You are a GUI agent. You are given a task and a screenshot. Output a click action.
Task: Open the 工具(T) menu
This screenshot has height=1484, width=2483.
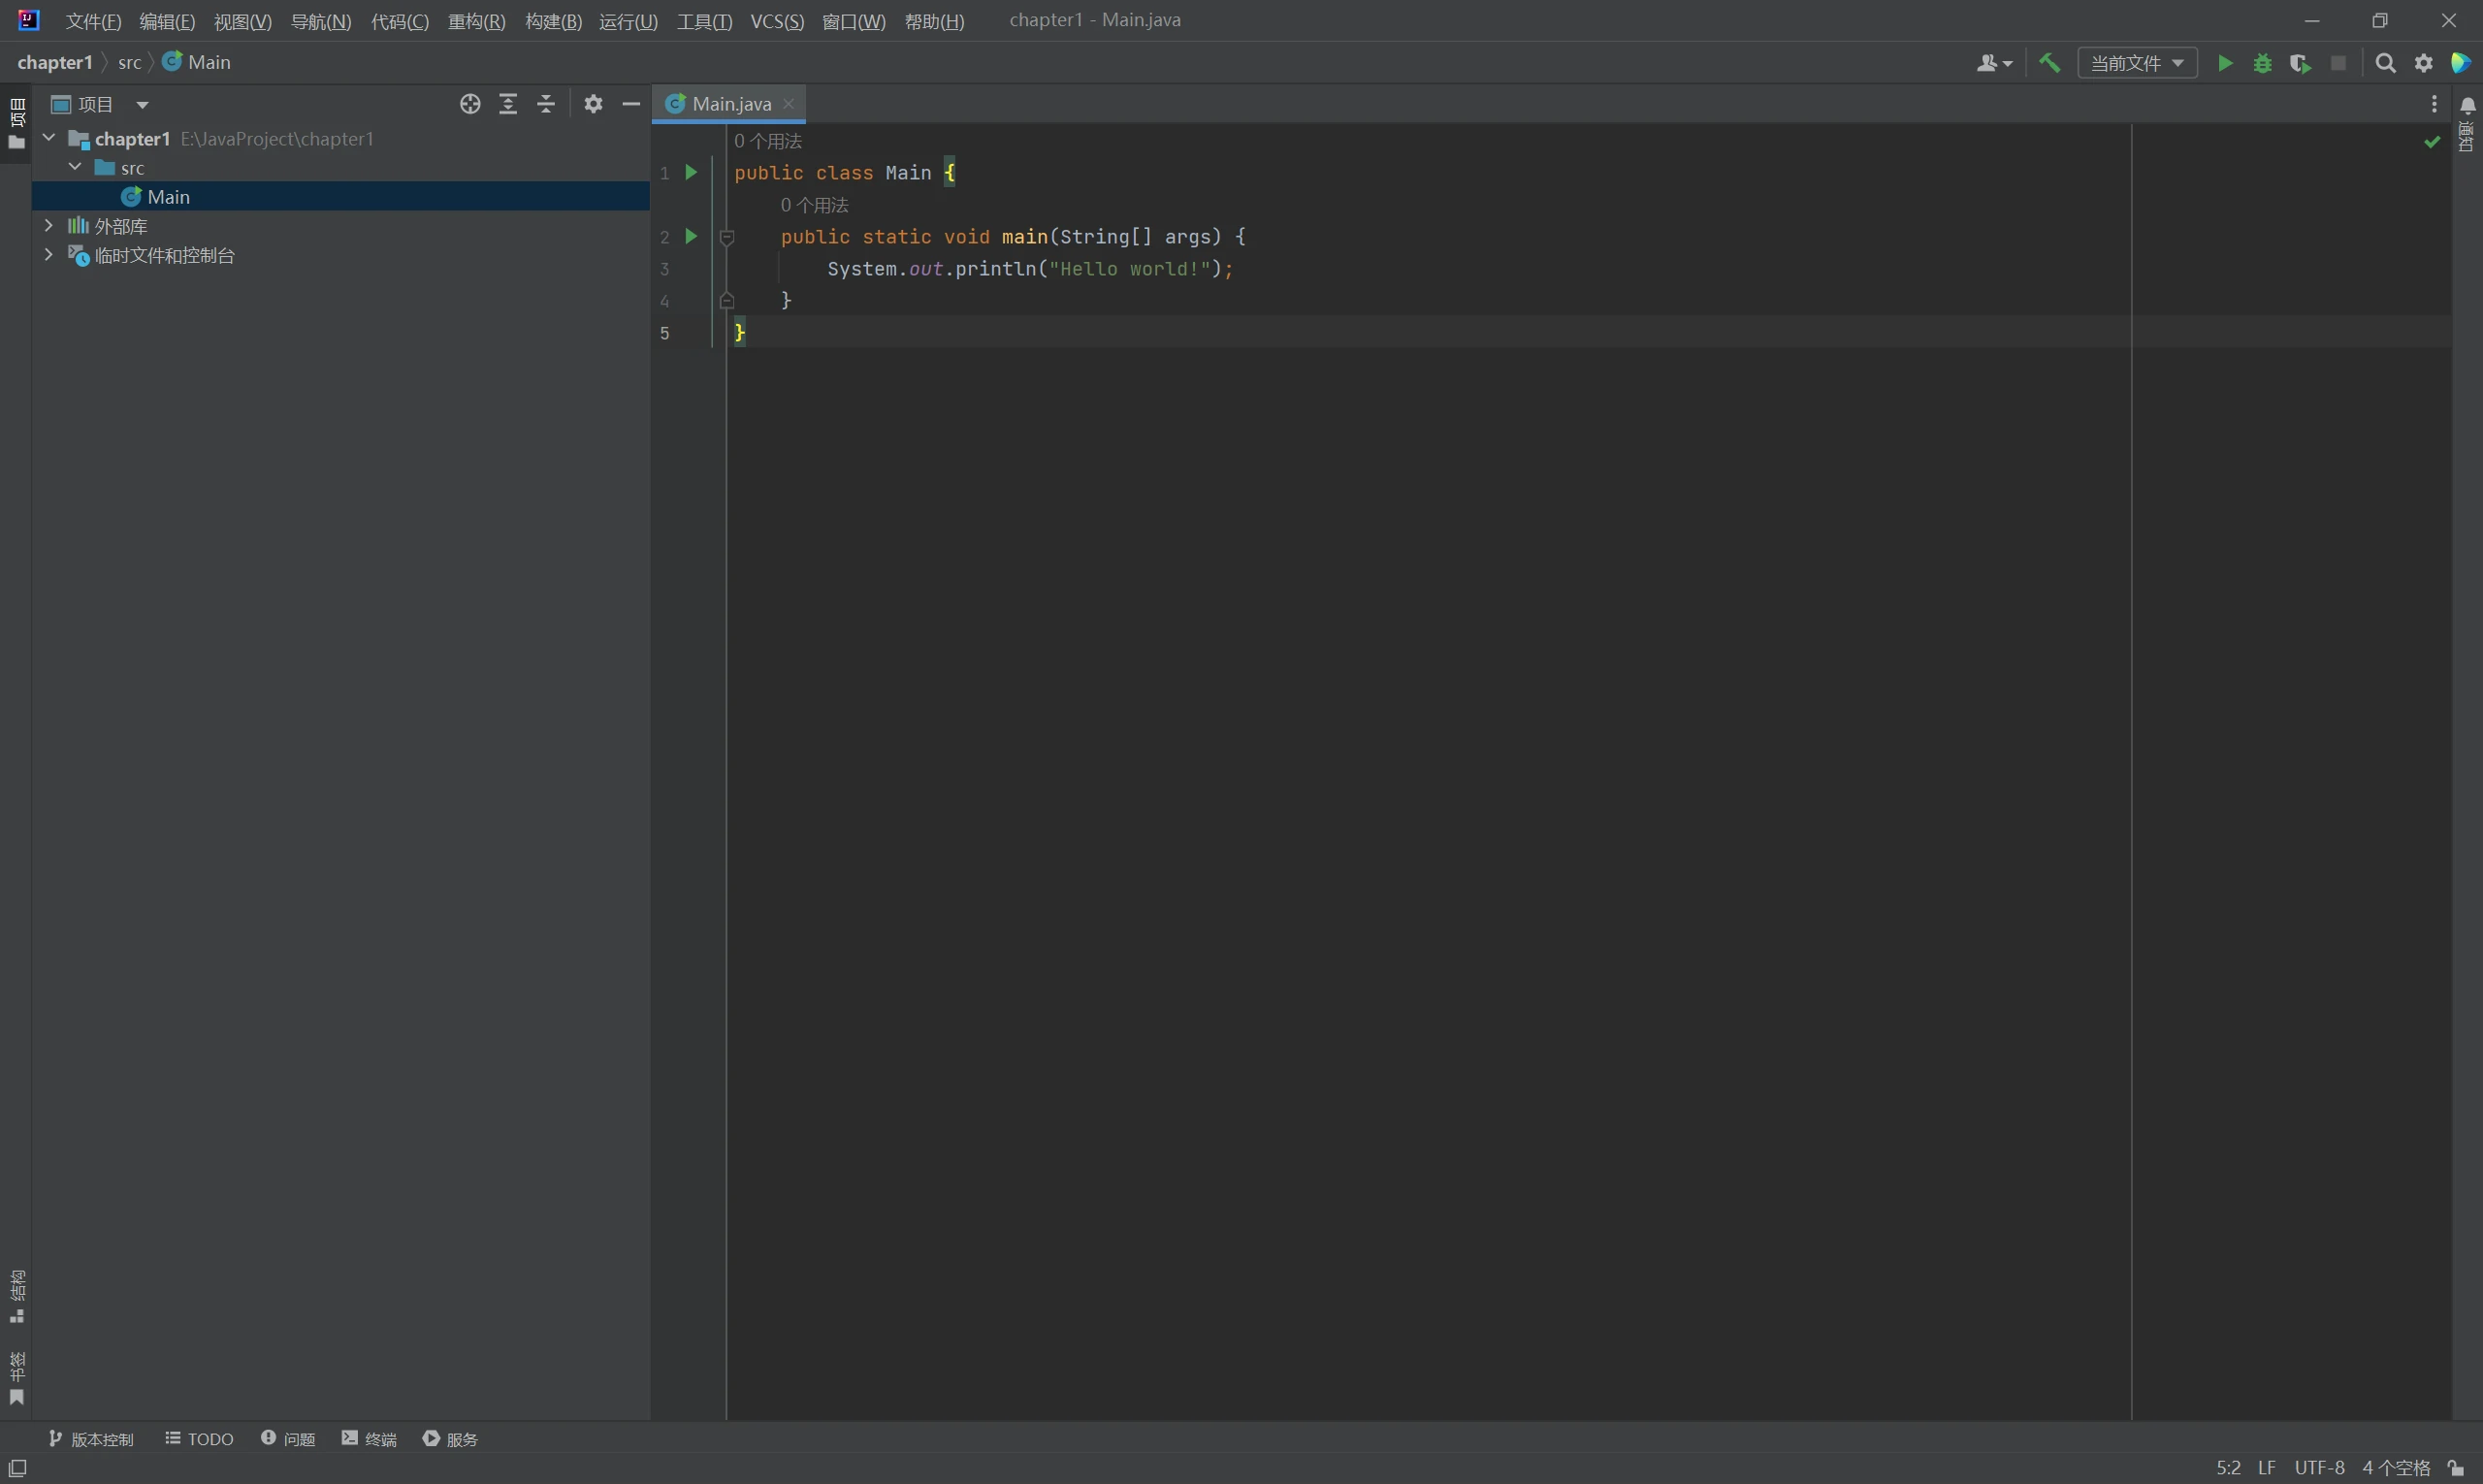tap(704, 21)
